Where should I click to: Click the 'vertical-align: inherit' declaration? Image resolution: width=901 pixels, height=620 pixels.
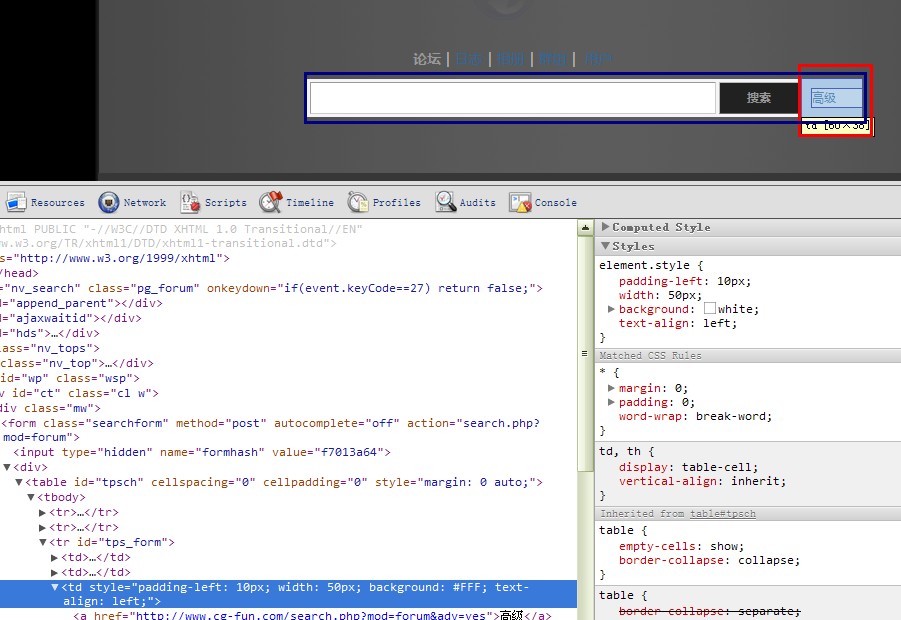click(702, 481)
